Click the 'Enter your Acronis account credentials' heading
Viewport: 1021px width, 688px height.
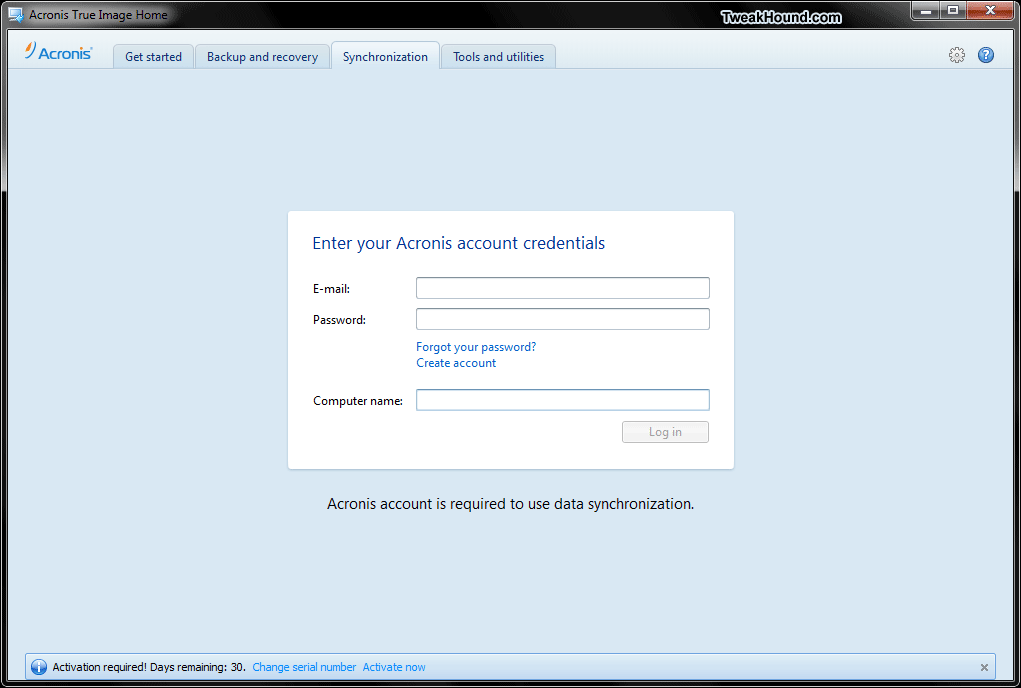point(458,243)
